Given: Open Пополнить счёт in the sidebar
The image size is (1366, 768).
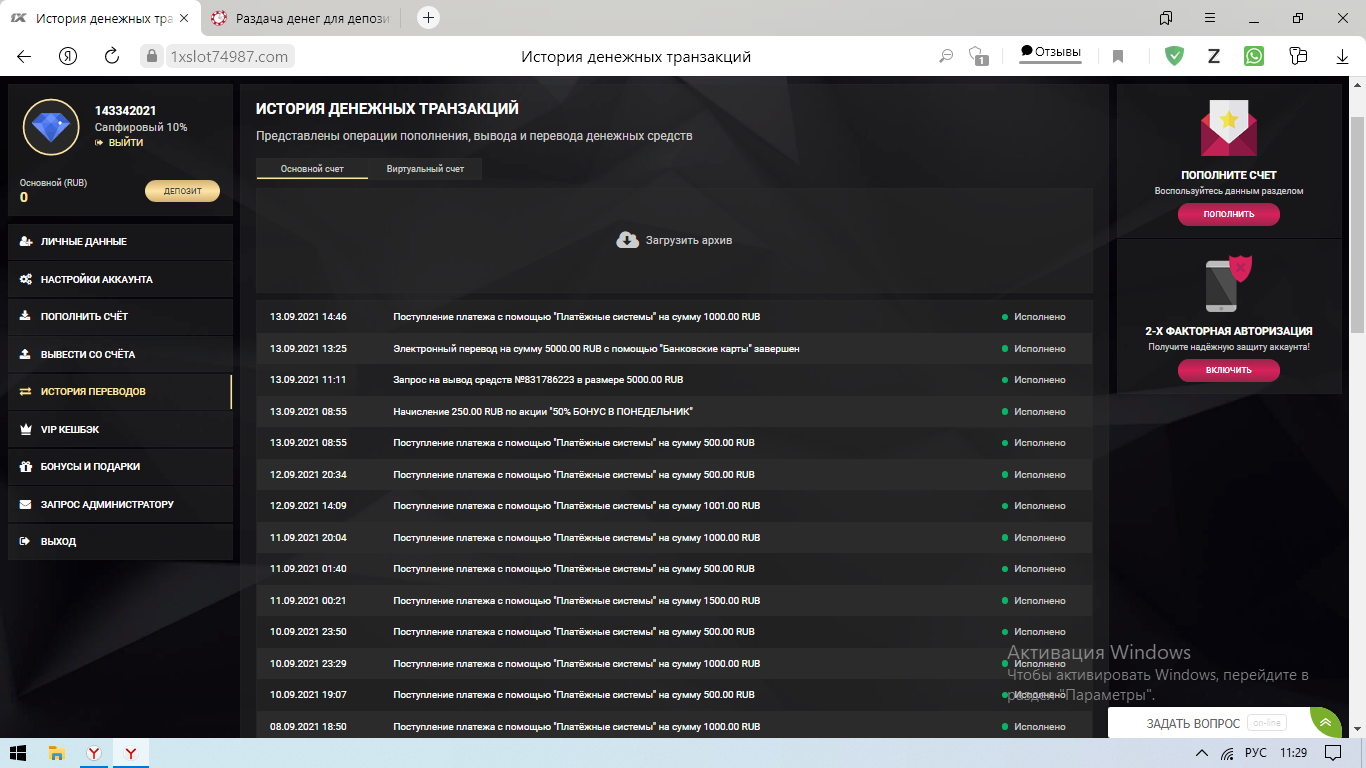Looking at the screenshot, I should [x=120, y=317].
